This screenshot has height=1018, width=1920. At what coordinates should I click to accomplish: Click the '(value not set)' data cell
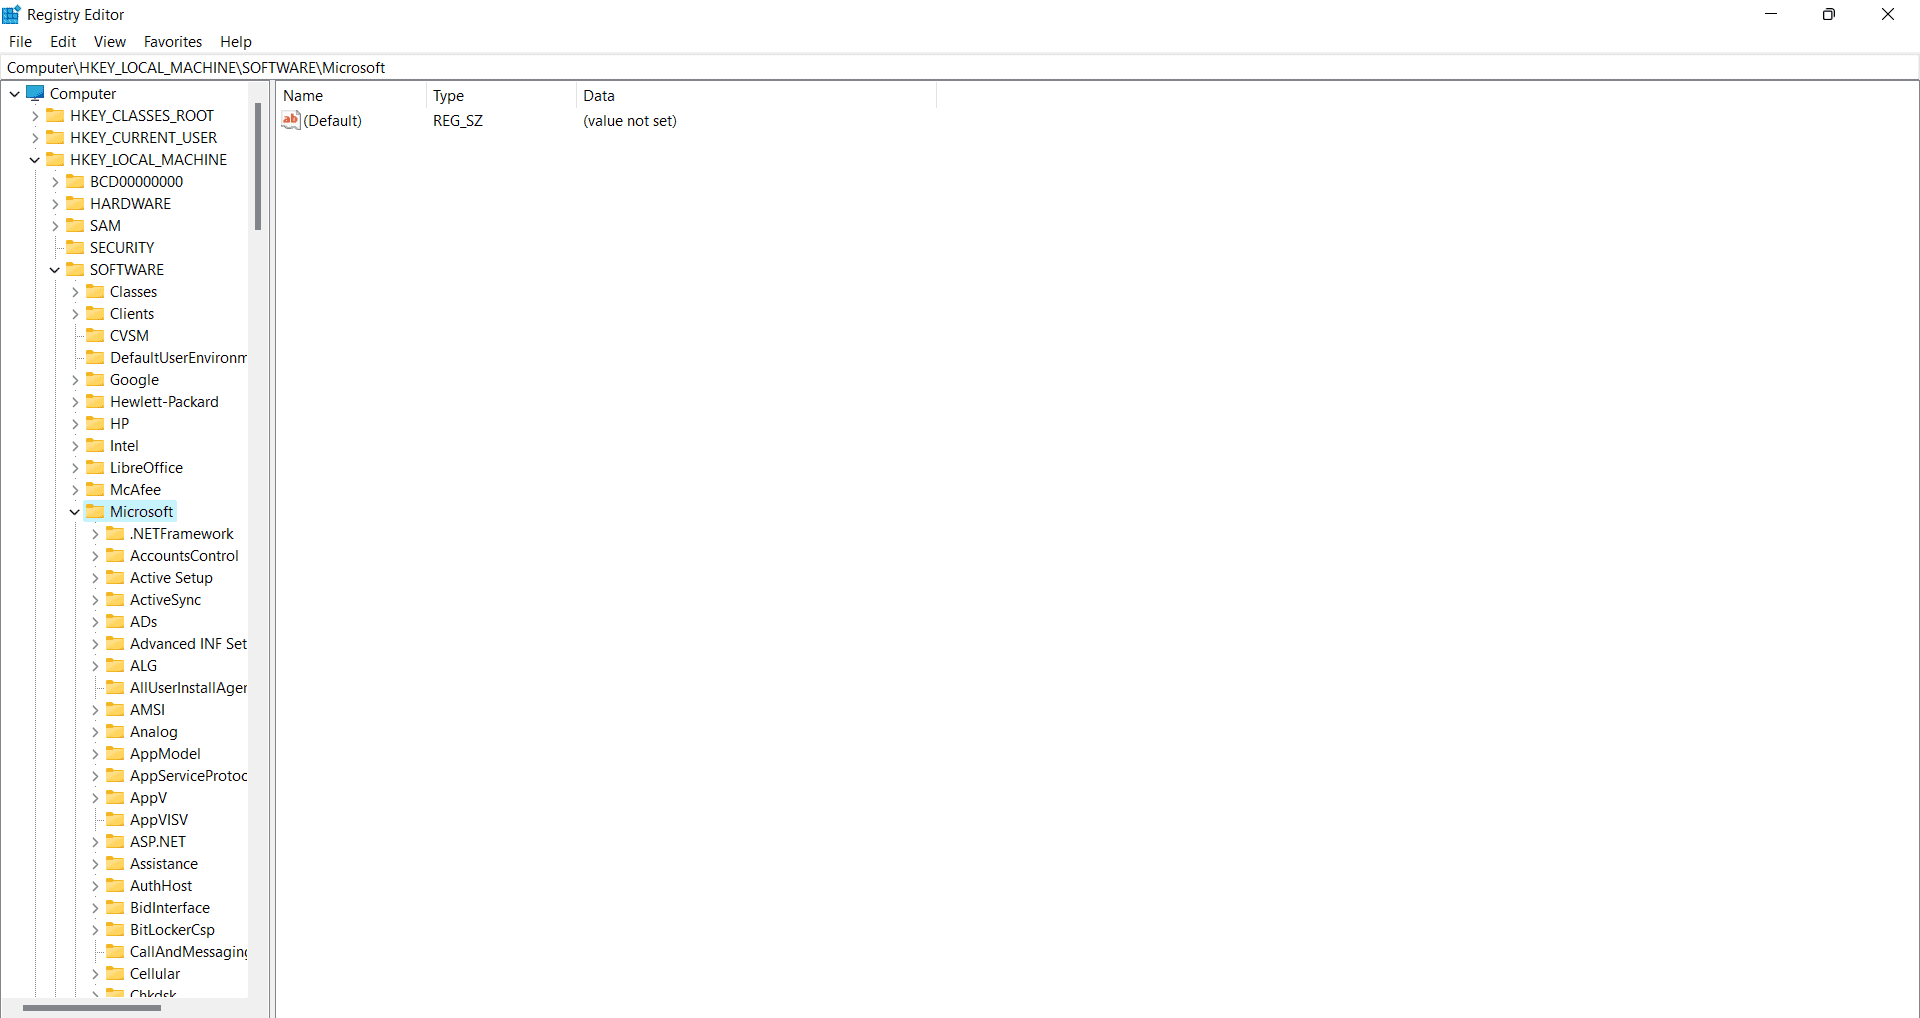[630, 121]
